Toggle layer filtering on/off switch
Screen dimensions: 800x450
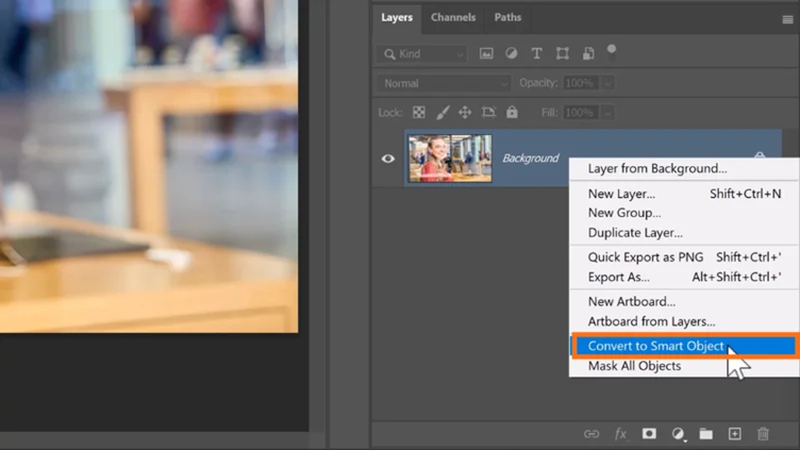[x=611, y=53]
